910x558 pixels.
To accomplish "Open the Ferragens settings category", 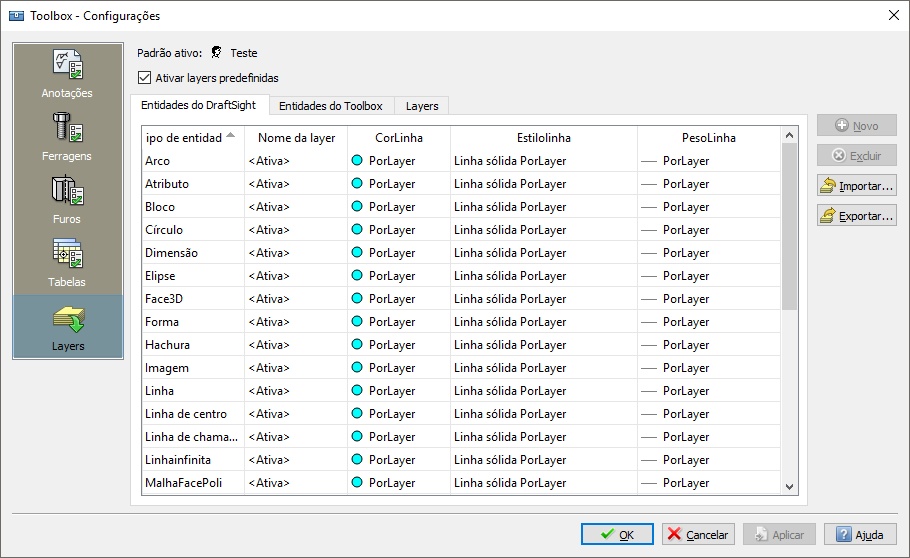I will click(67, 137).
